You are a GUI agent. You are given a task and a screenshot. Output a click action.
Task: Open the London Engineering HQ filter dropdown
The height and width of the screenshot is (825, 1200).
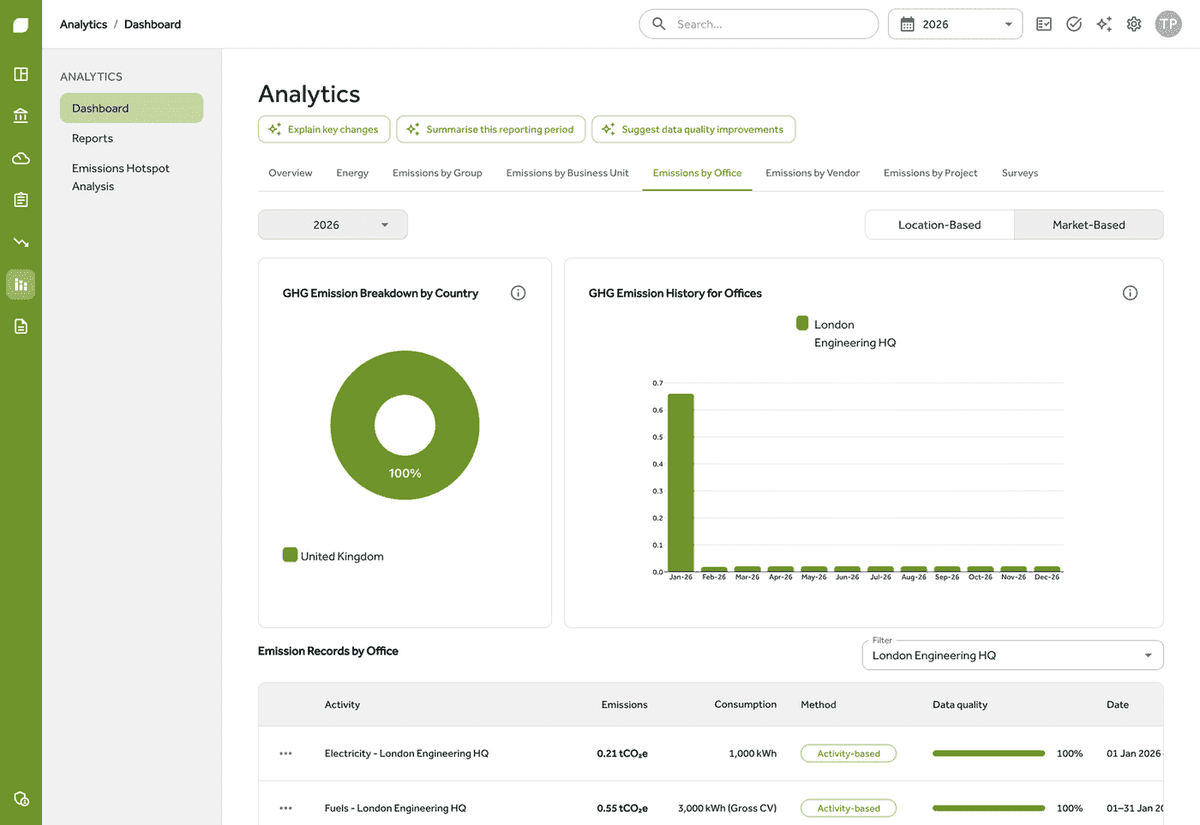[x=1013, y=655]
